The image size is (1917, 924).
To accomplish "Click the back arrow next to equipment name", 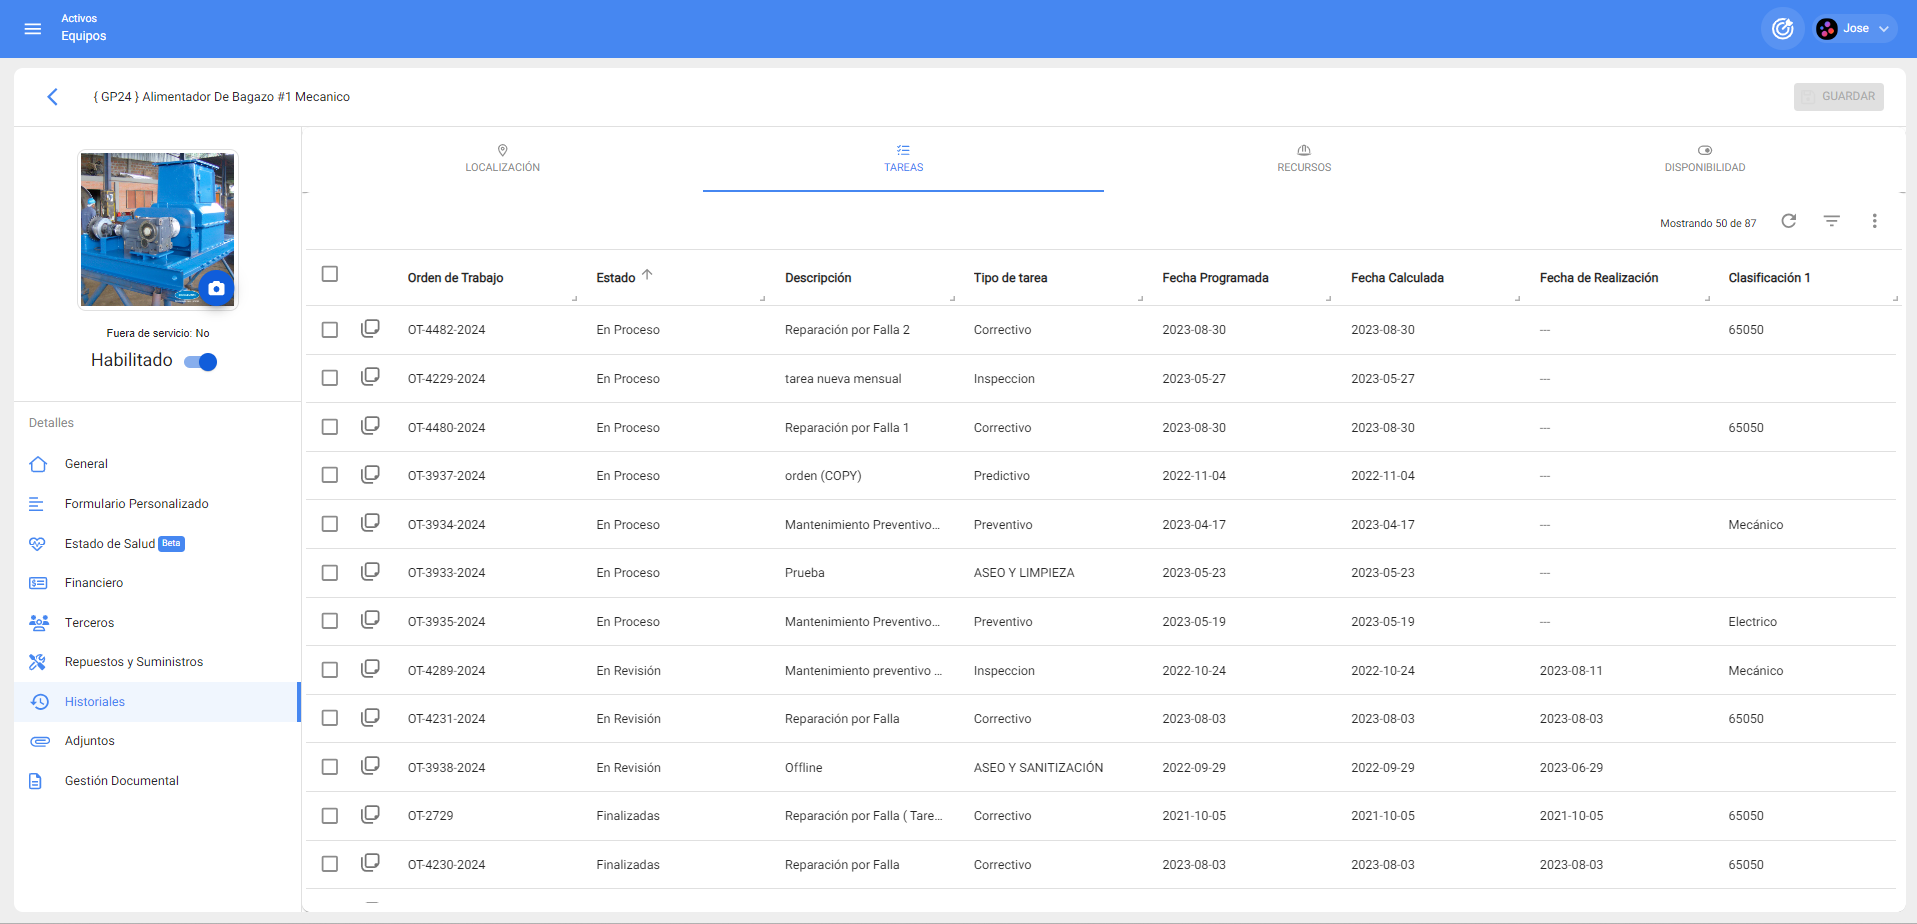I will 53,97.
